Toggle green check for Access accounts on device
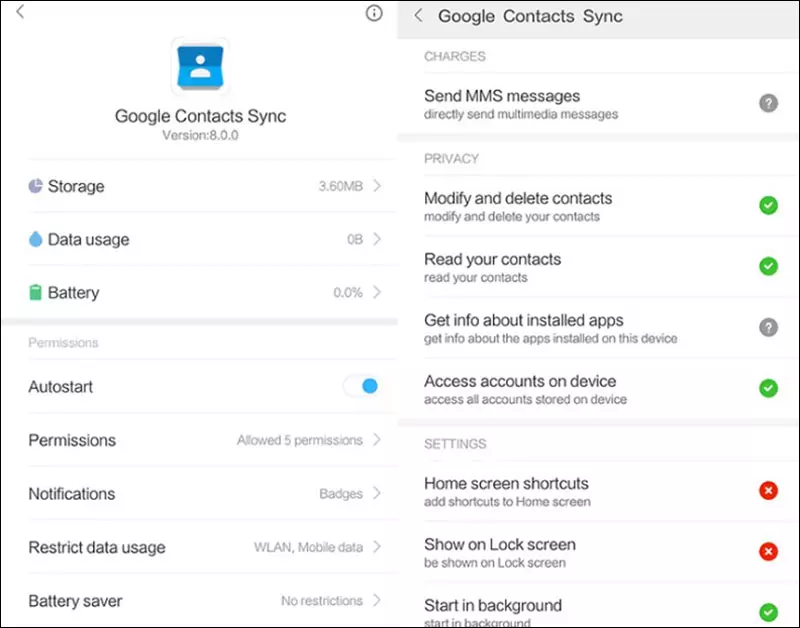800x628 pixels. [768, 388]
